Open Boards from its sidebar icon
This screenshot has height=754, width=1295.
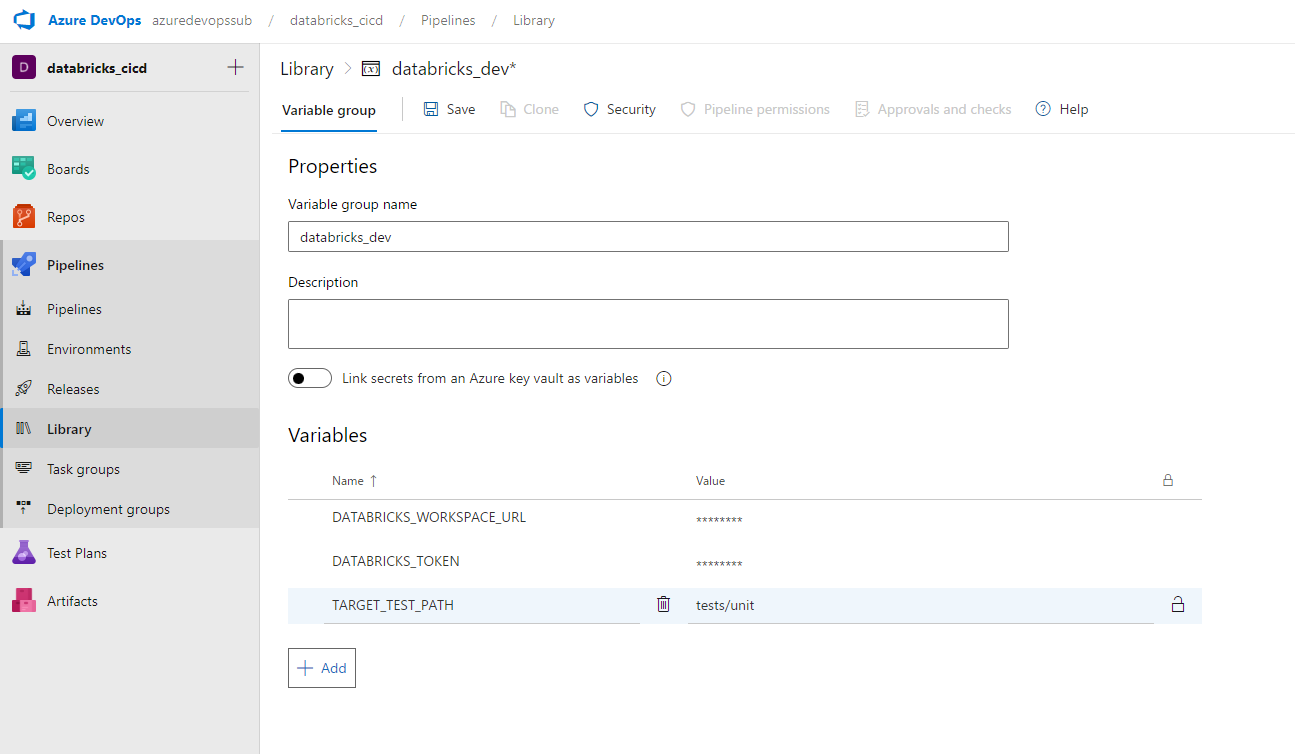coord(24,169)
